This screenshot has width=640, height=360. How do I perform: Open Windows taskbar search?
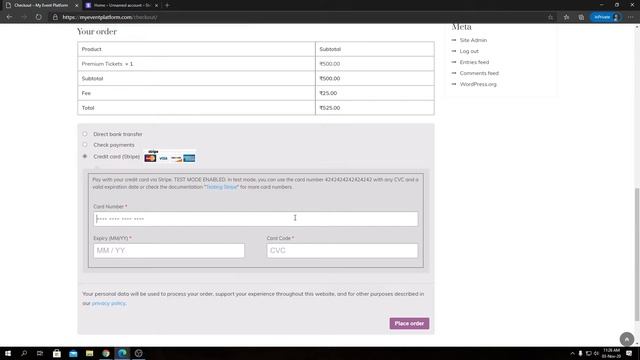[x=24, y=353]
